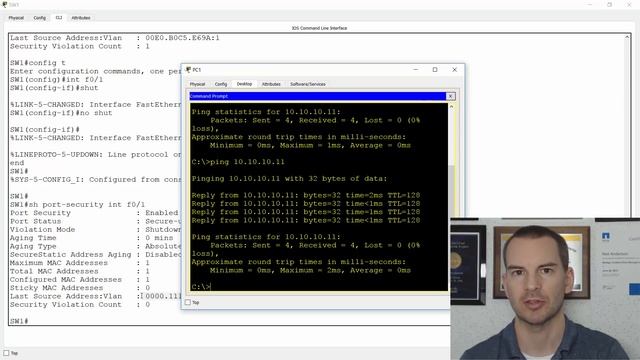Close the PC1 window
Viewport: 640px width, 360px height.
pyautogui.click(x=454, y=70)
